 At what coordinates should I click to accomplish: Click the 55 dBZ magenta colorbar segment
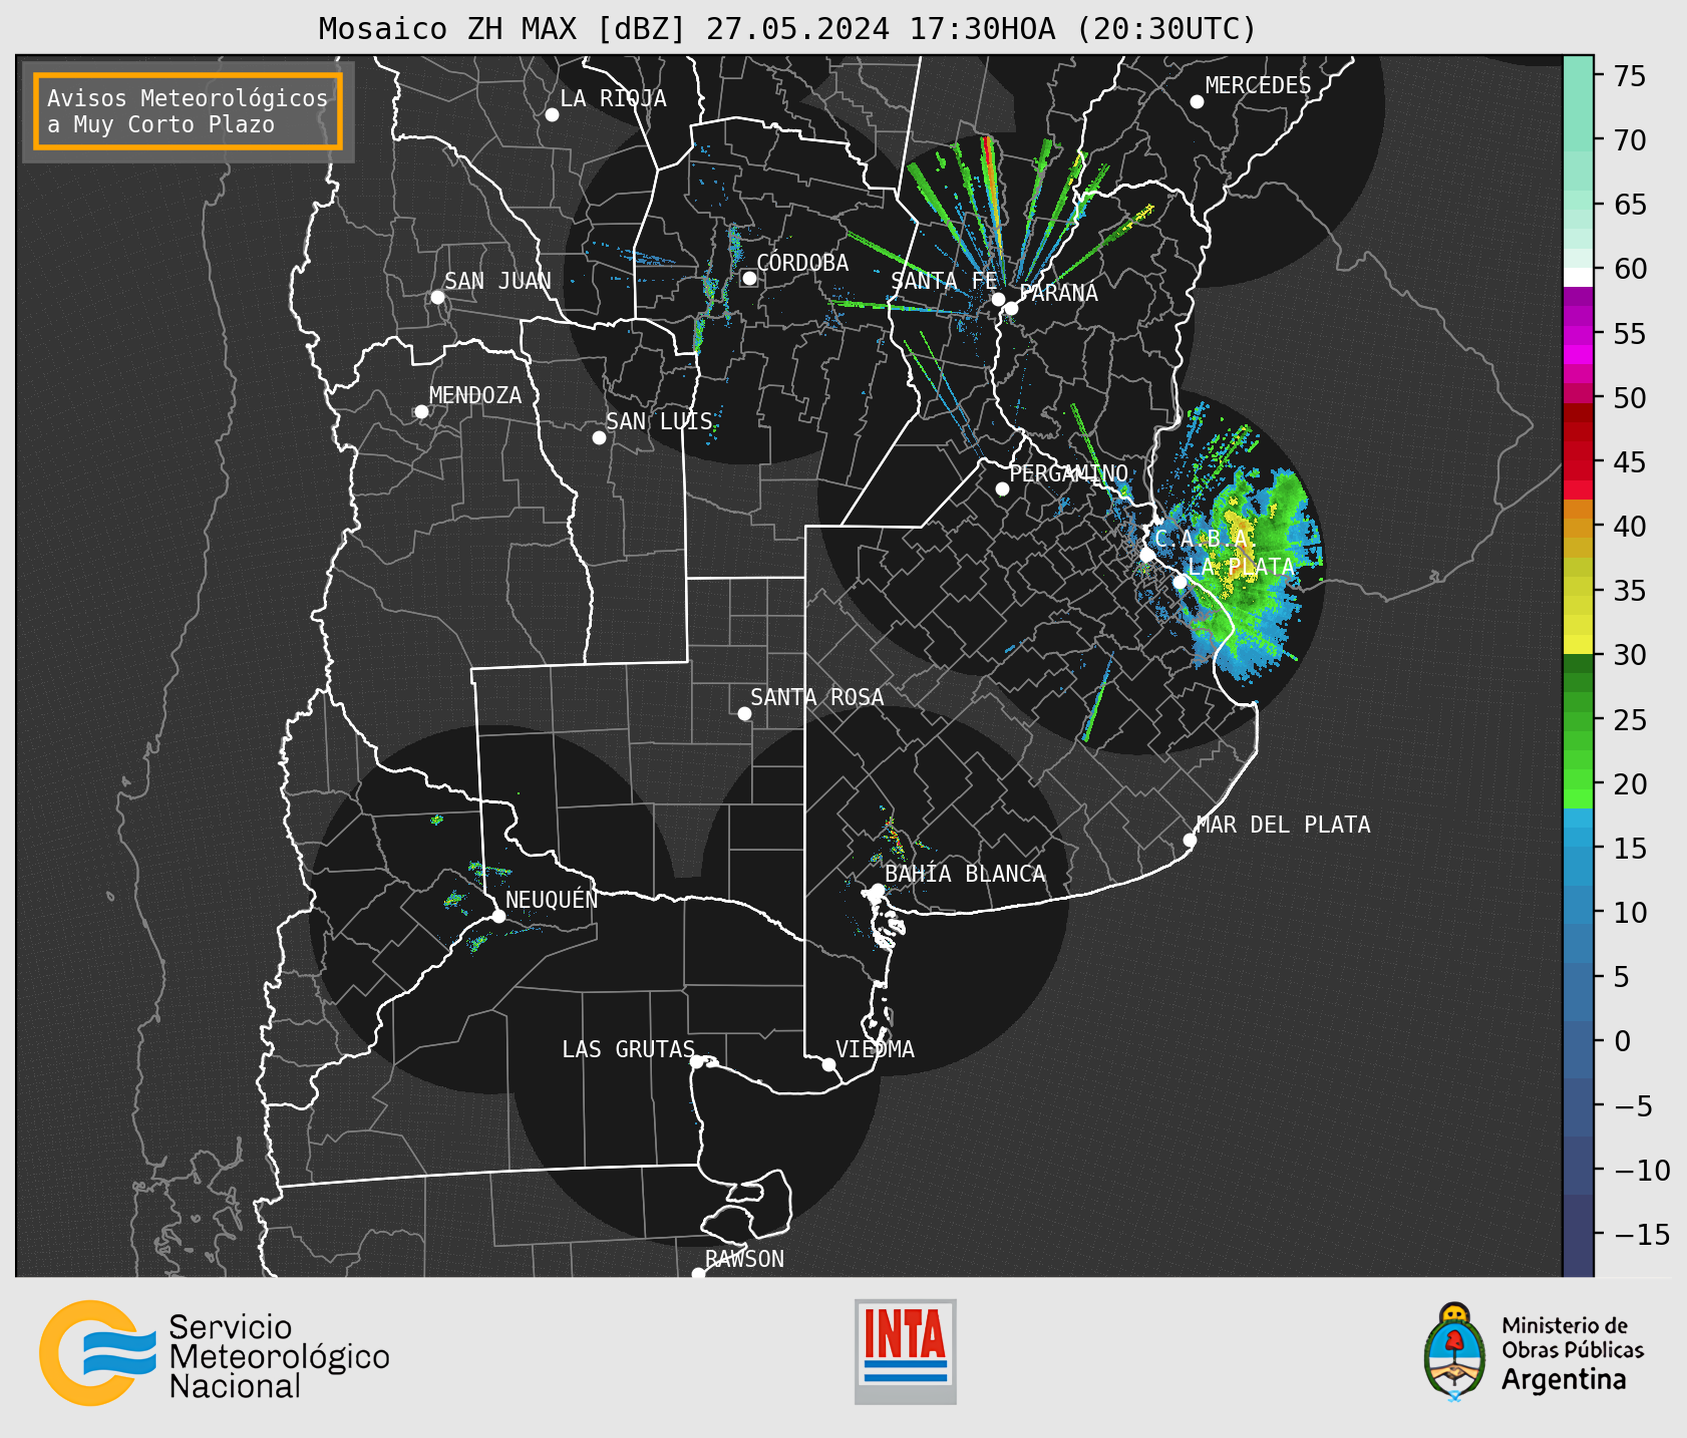click(x=1578, y=333)
